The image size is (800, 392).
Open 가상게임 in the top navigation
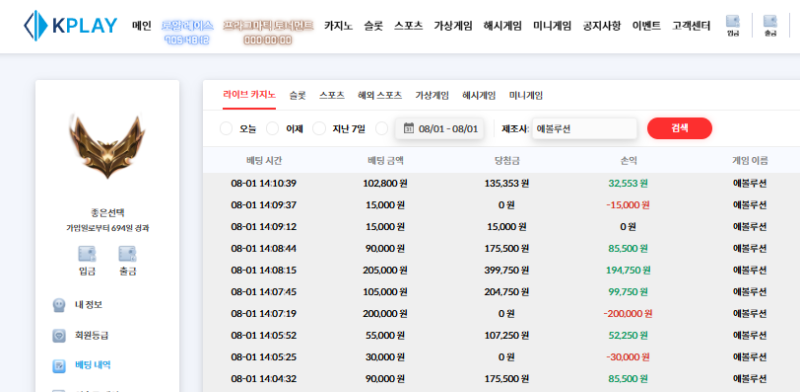click(x=453, y=26)
